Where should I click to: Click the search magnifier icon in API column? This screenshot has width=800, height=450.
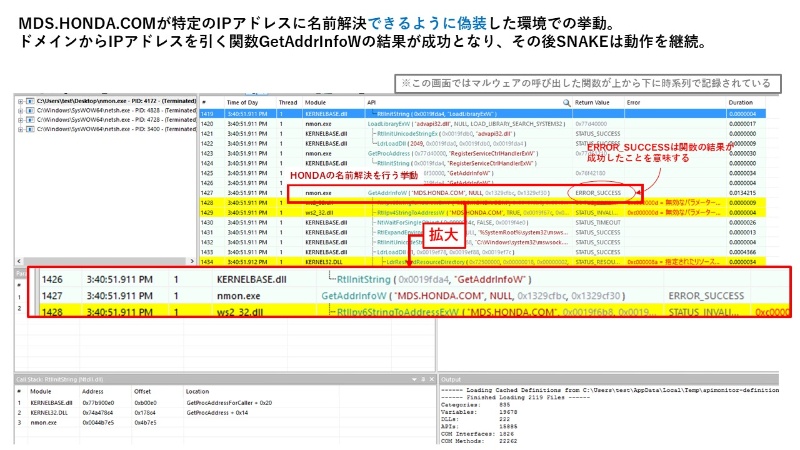[566, 103]
